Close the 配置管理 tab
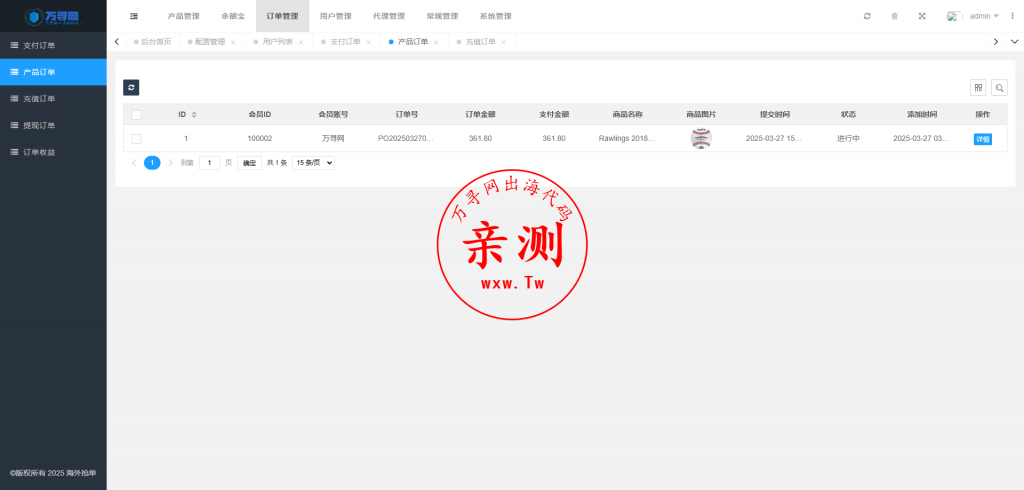This screenshot has width=1024, height=490. pos(233,42)
